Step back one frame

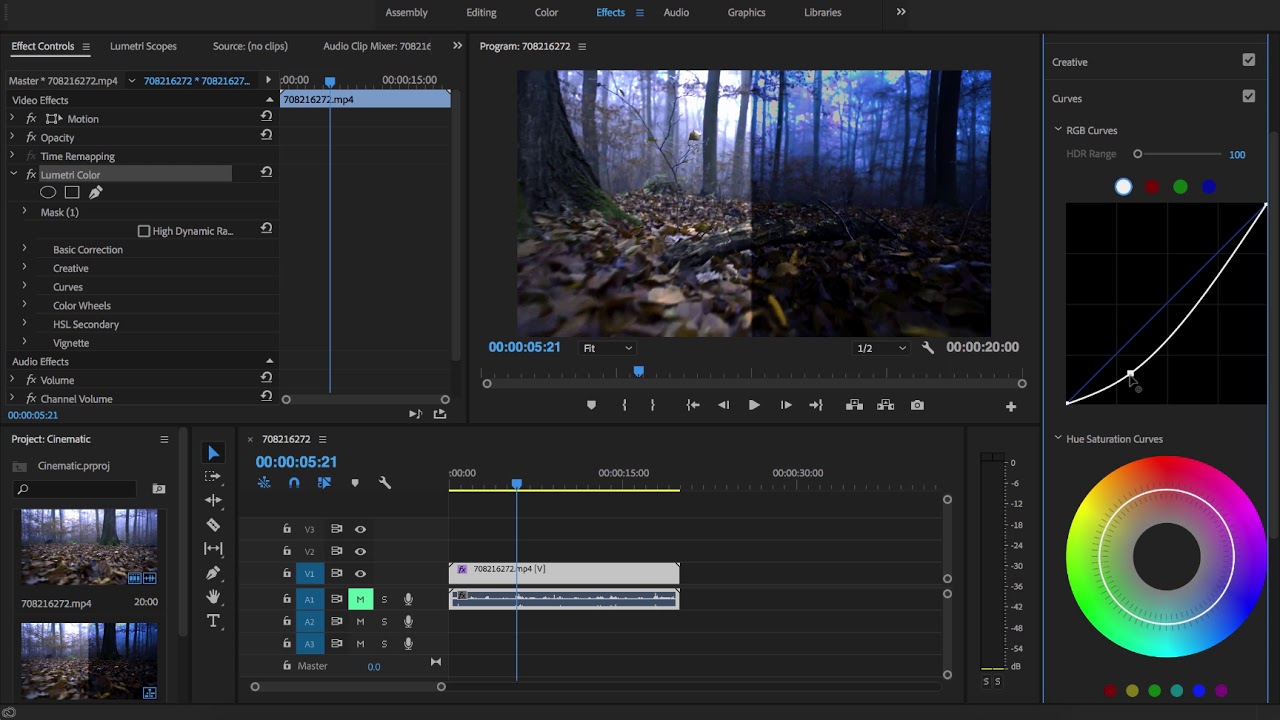(x=723, y=405)
